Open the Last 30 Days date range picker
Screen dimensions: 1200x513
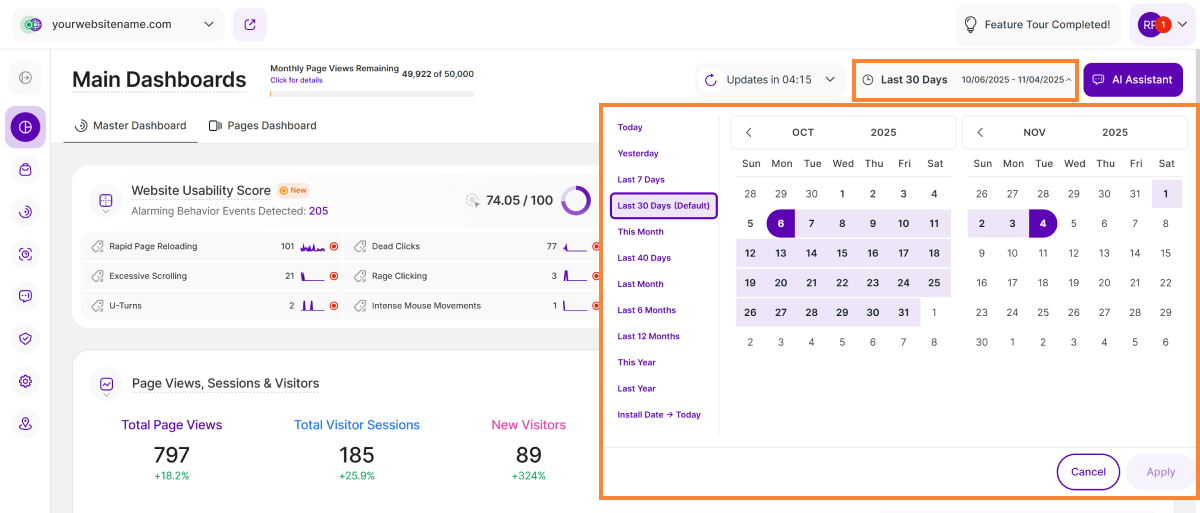tap(965, 80)
